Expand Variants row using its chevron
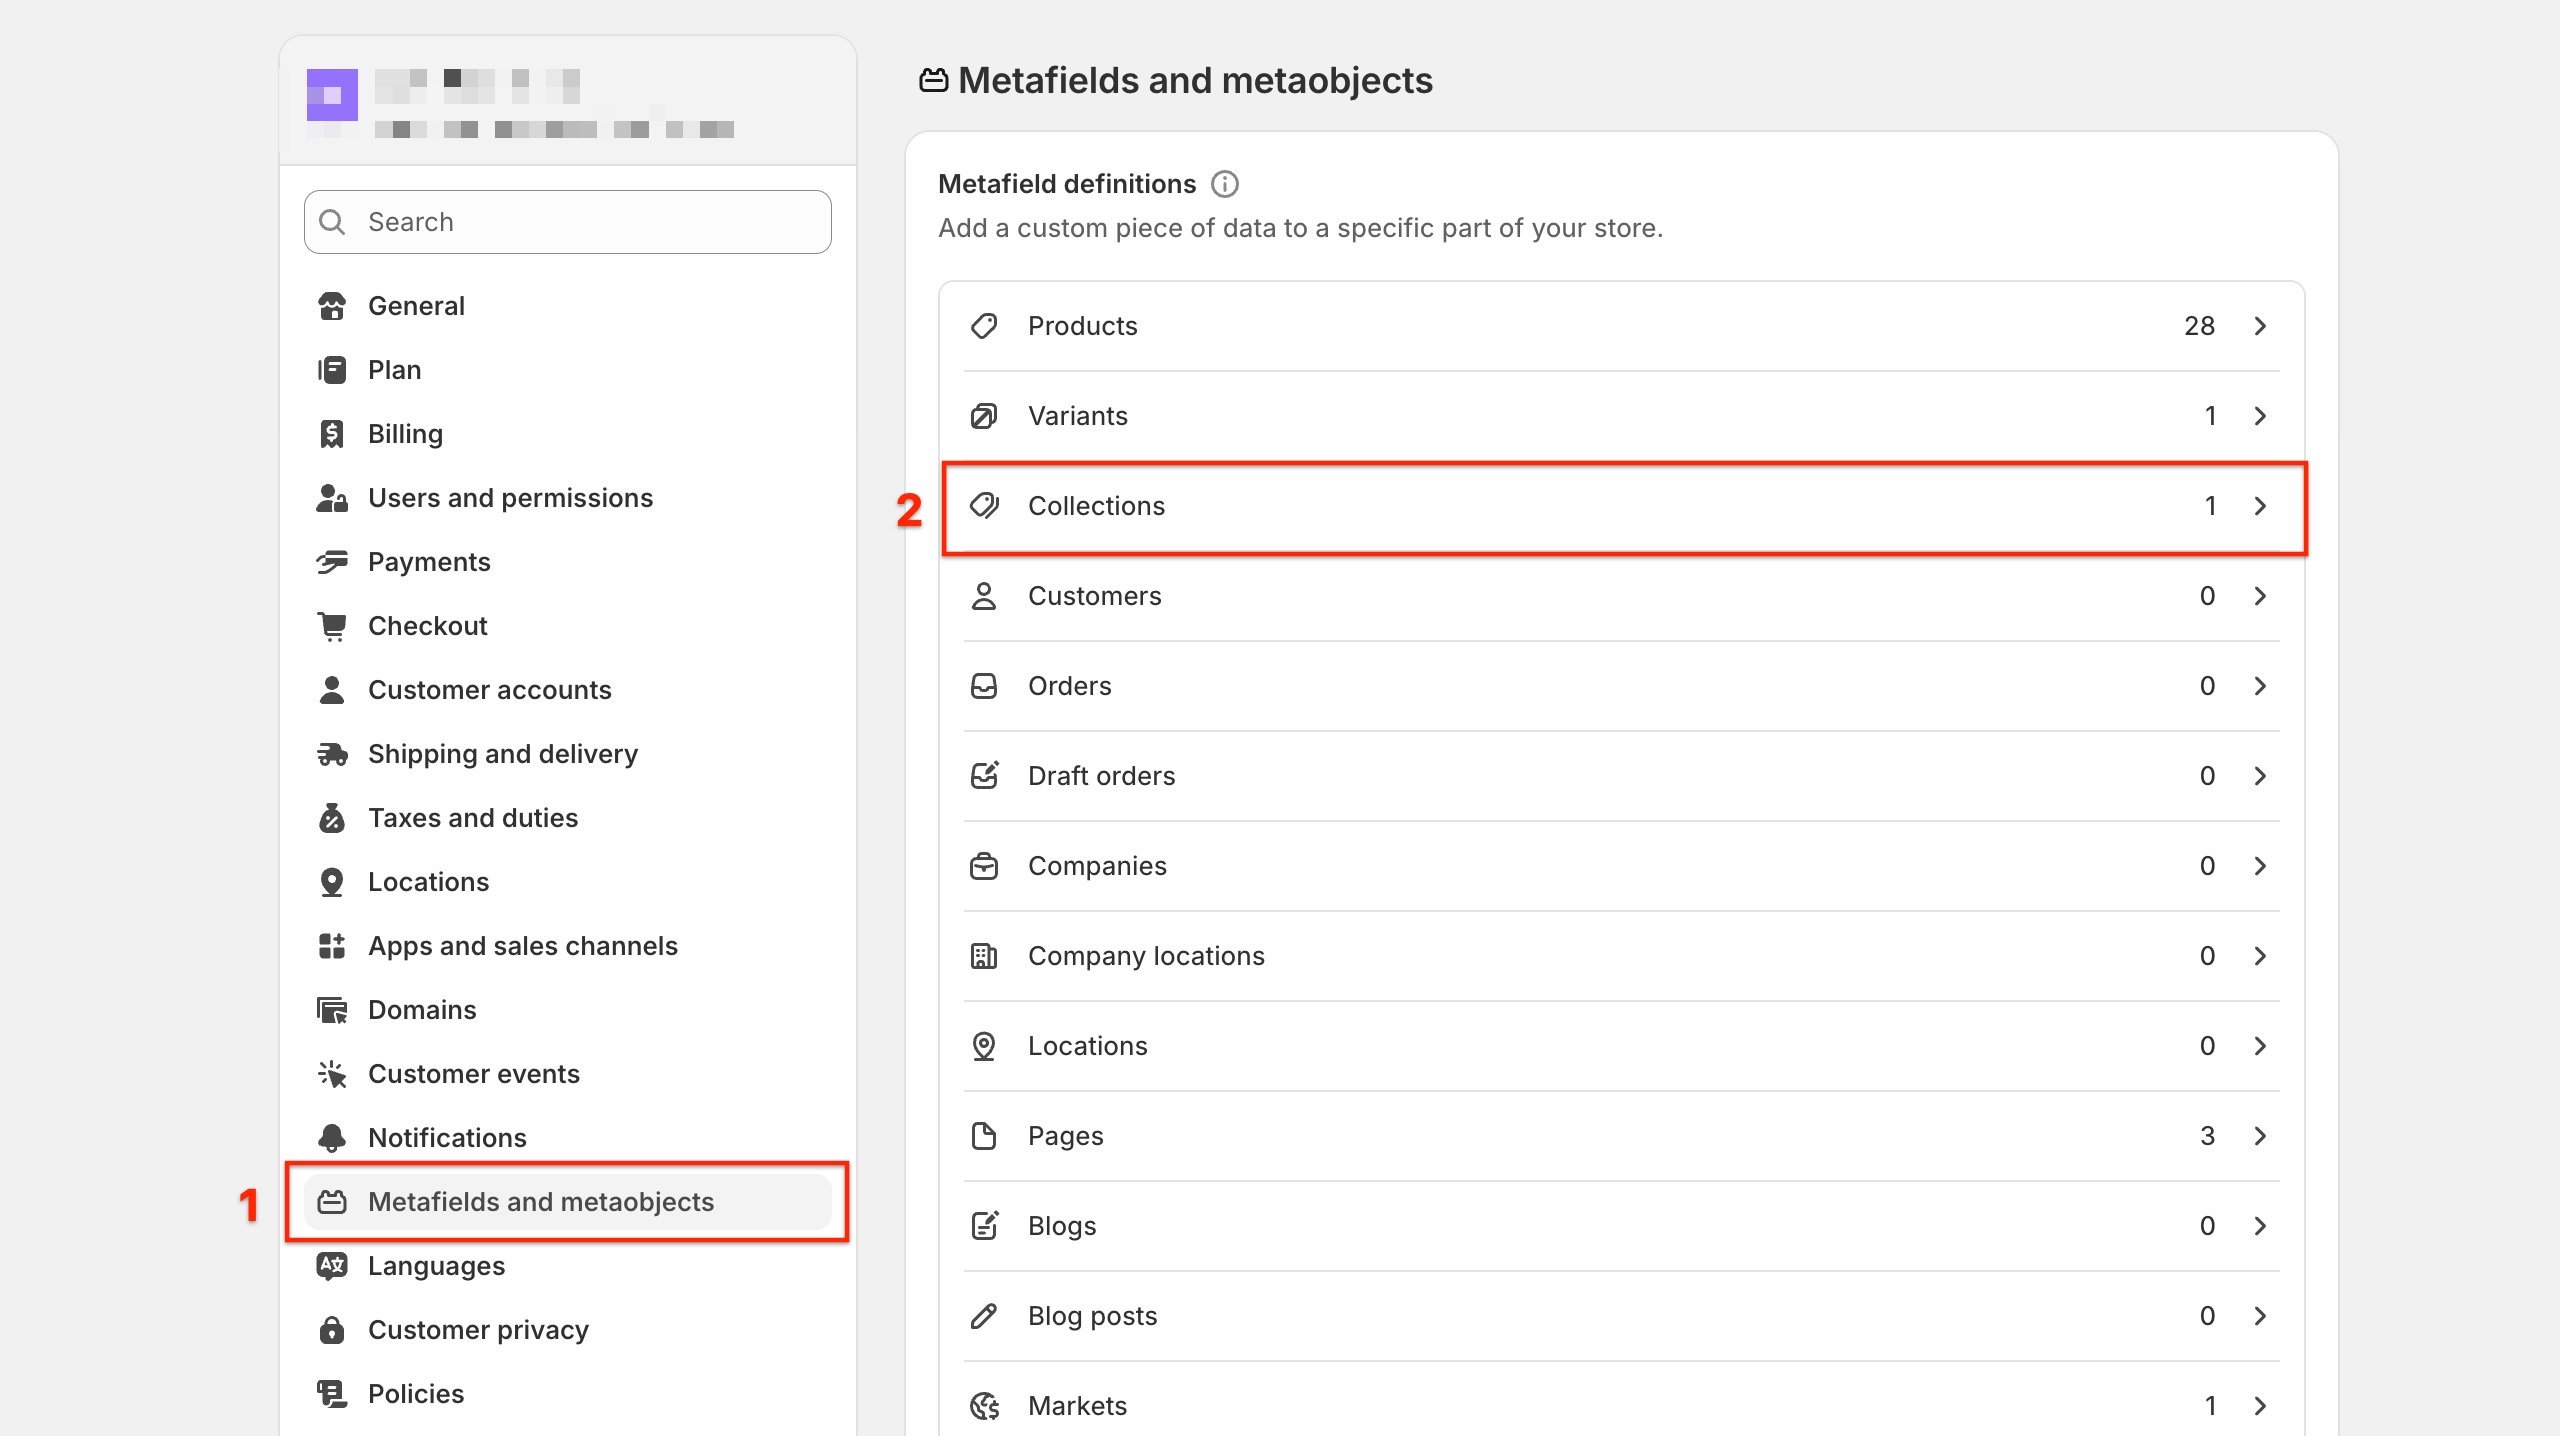The width and height of the screenshot is (2560, 1436). pos(2260,416)
